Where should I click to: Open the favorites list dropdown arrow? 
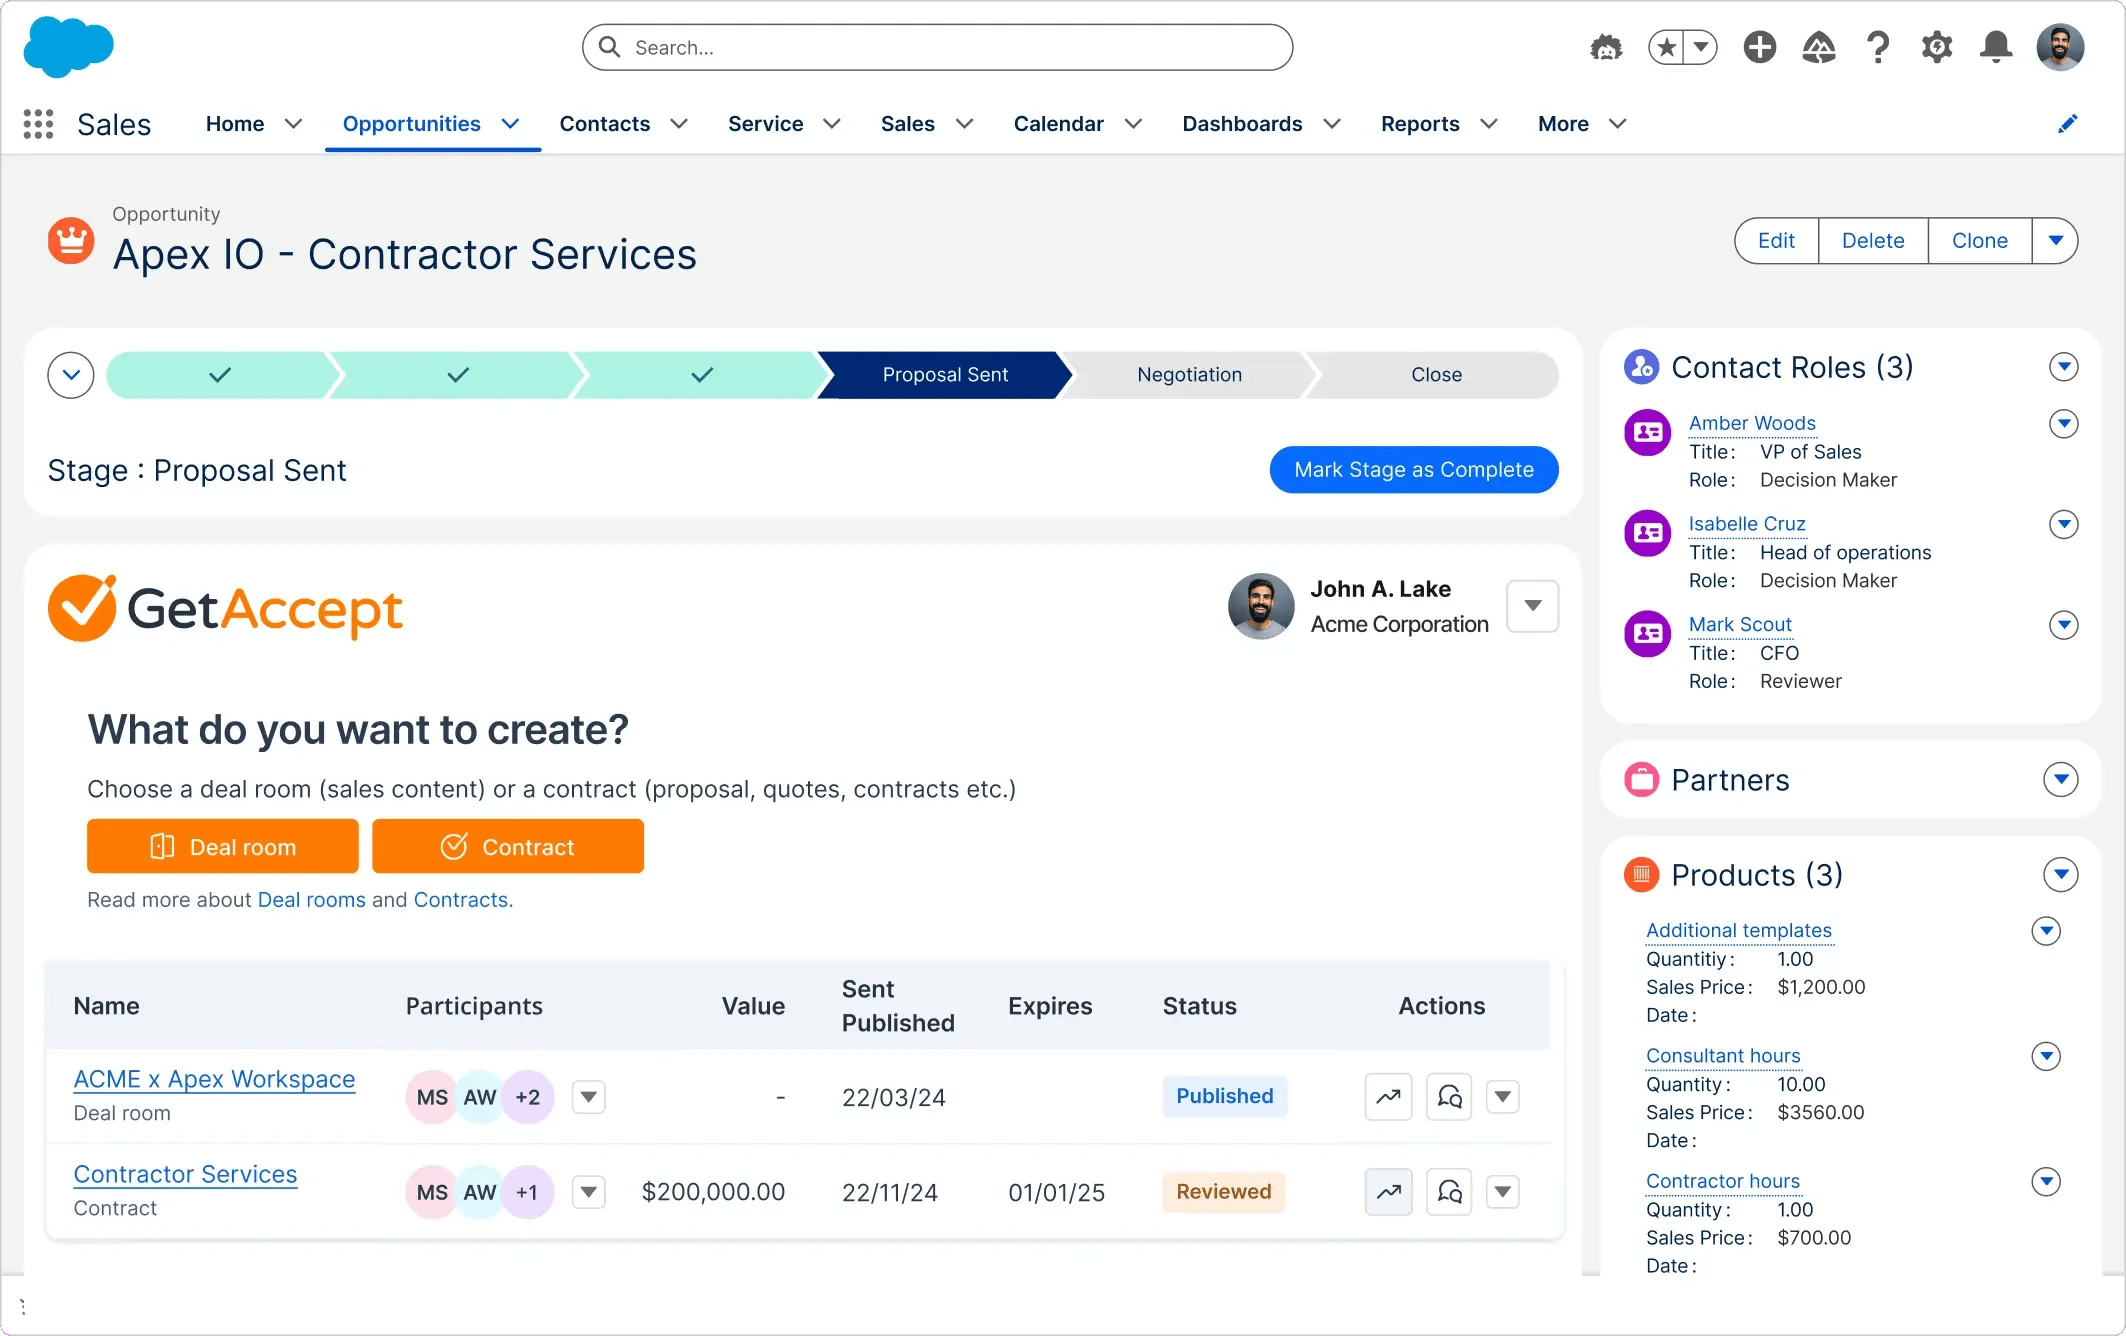(x=1701, y=47)
